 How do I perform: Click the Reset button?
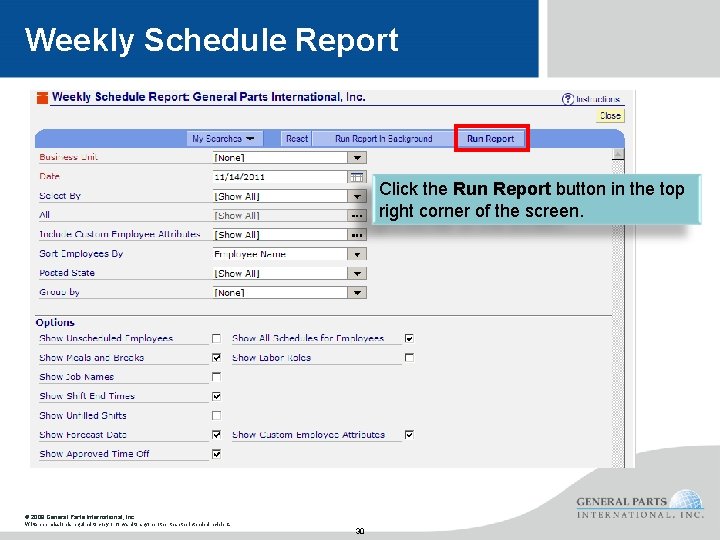coord(297,139)
